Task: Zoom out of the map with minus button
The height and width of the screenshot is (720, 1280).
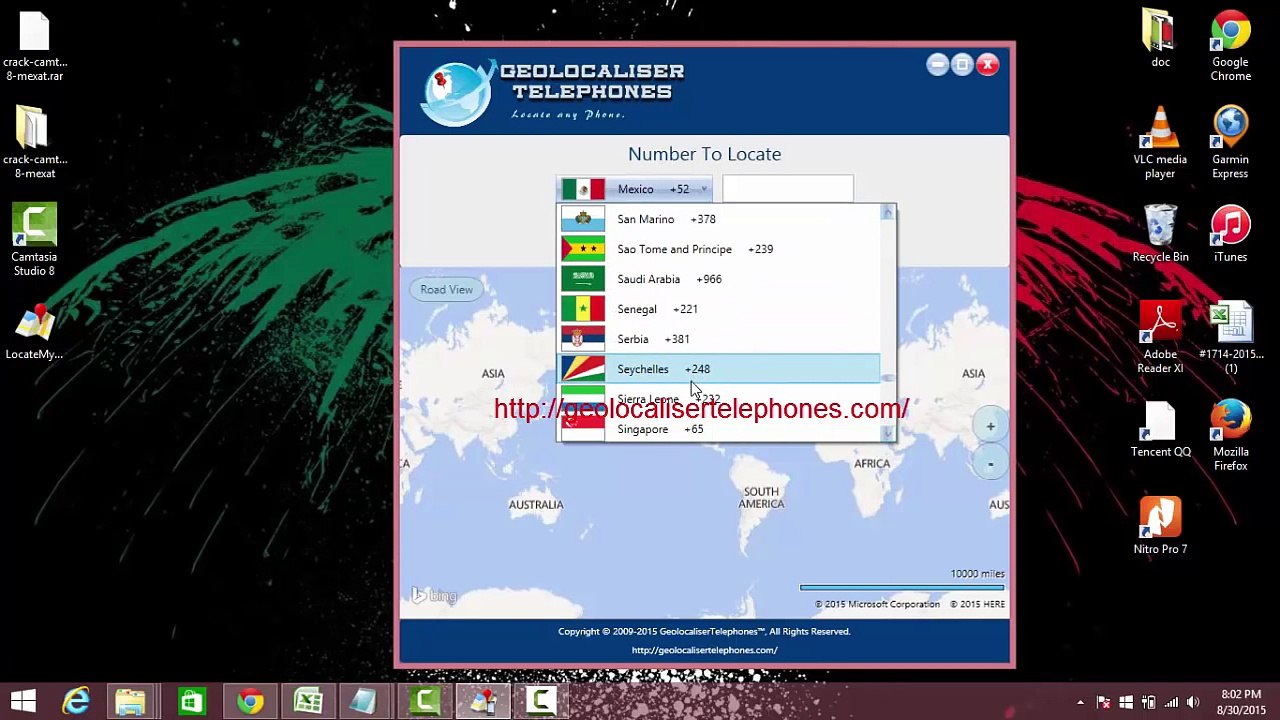Action: pos(990,464)
